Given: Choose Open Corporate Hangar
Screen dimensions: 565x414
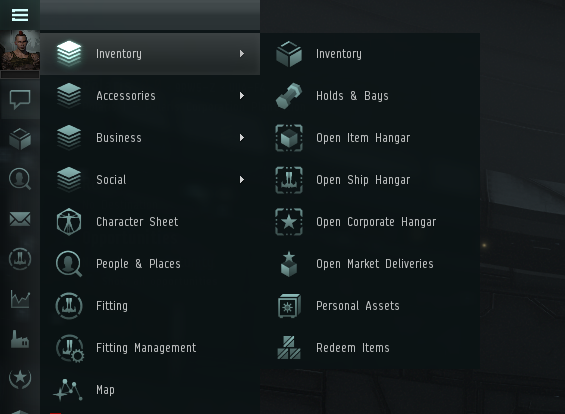Looking at the screenshot, I should 370,222.
